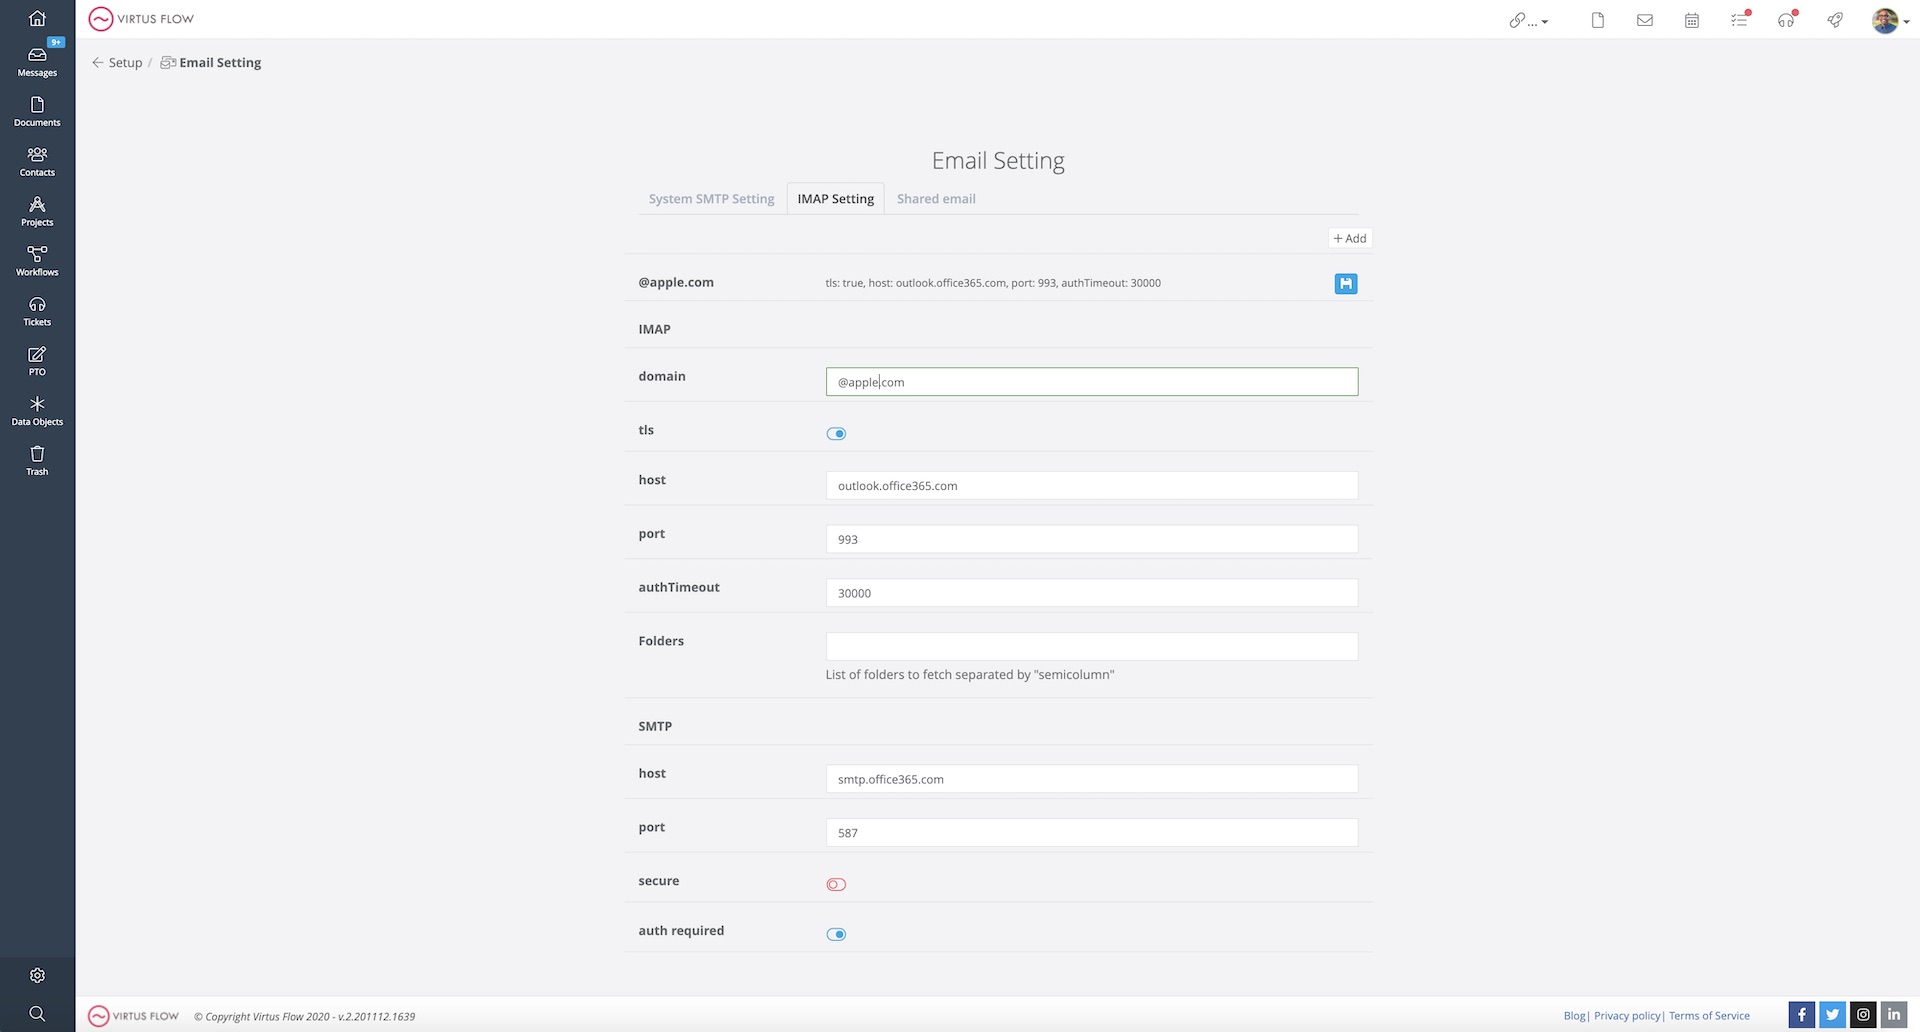Open settings gear in sidebar
The width and height of the screenshot is (1920, 1032).
click(x=37, y=975)
